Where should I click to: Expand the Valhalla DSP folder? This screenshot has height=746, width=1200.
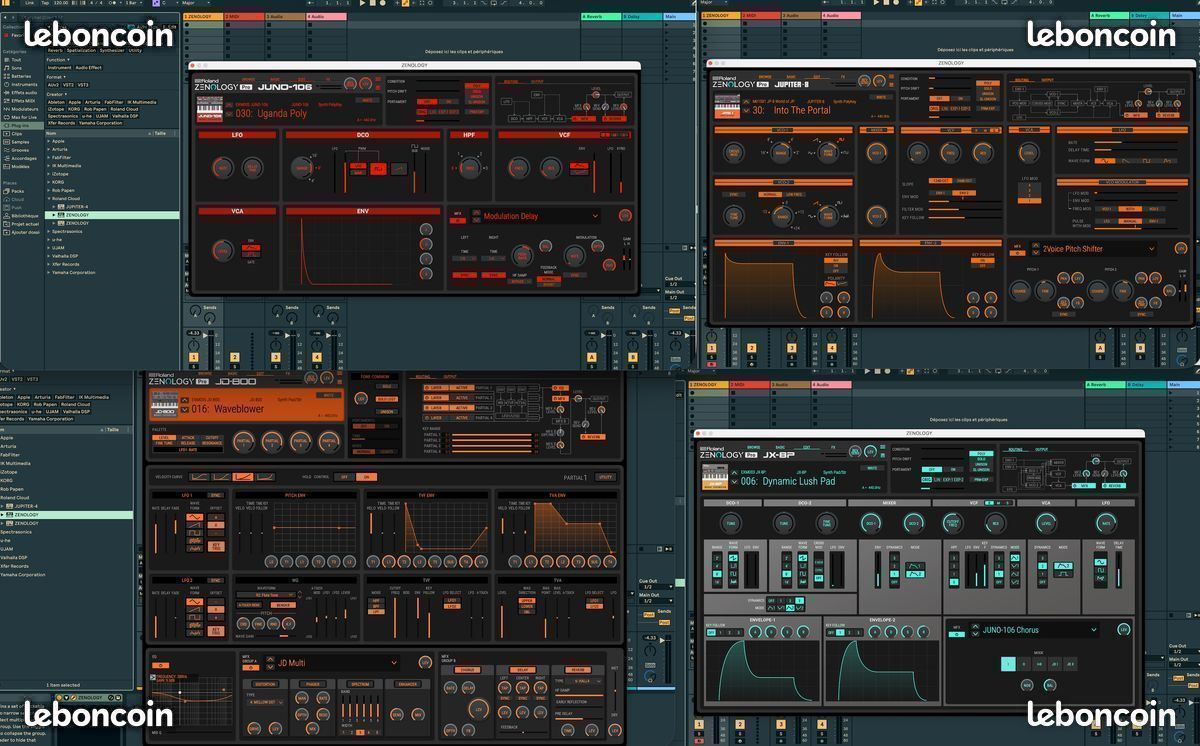[48, 256]
